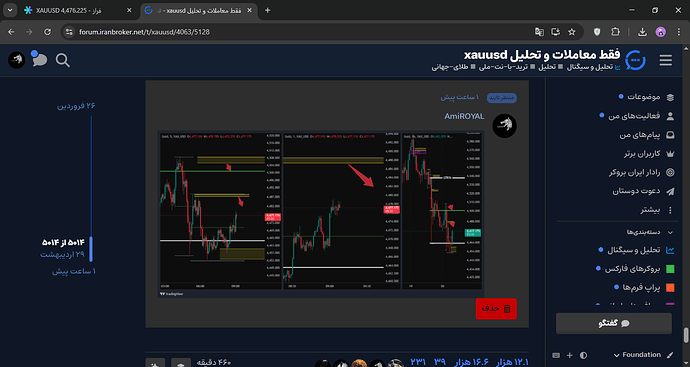The width and height of the screenshot is (690, 367).
Task: Open the hamburger sidebar menu
Action: coord(665,60)
